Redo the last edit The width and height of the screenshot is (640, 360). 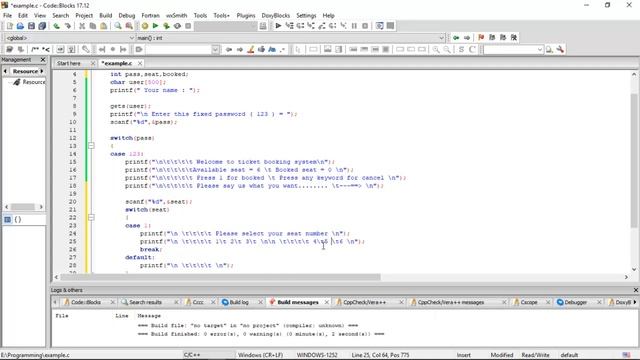click(67, 26)
